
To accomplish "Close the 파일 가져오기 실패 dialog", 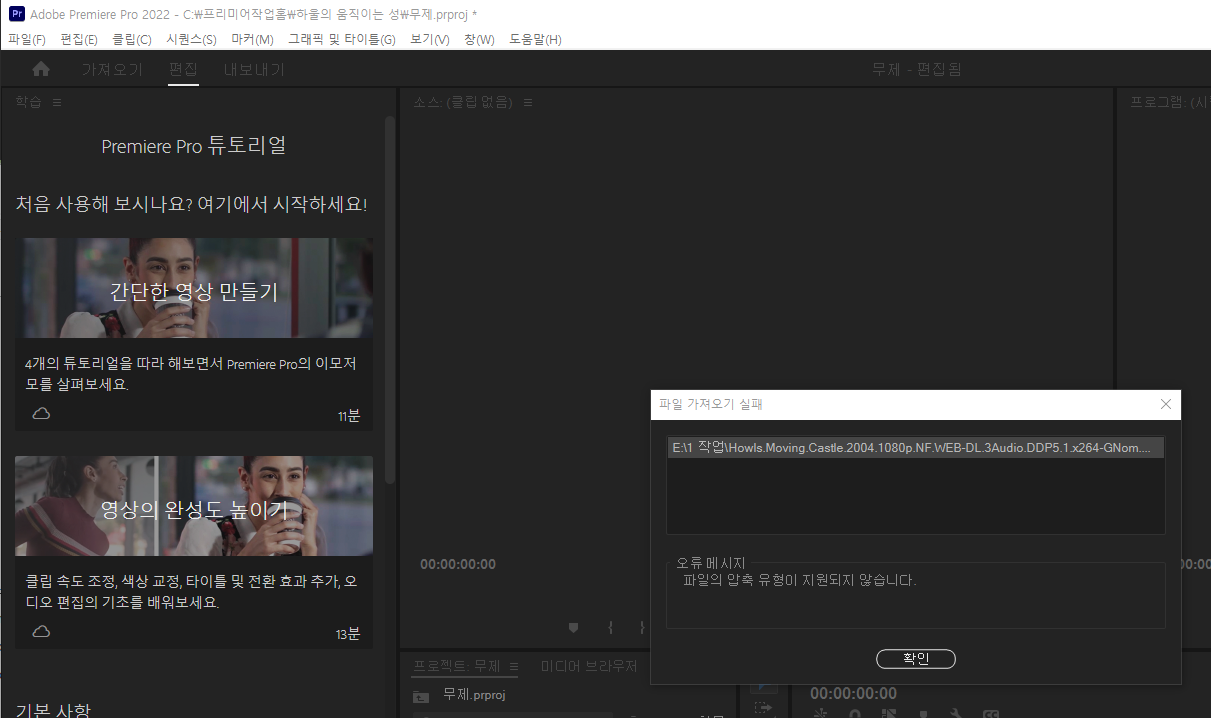I will (x=1165, y=404).
